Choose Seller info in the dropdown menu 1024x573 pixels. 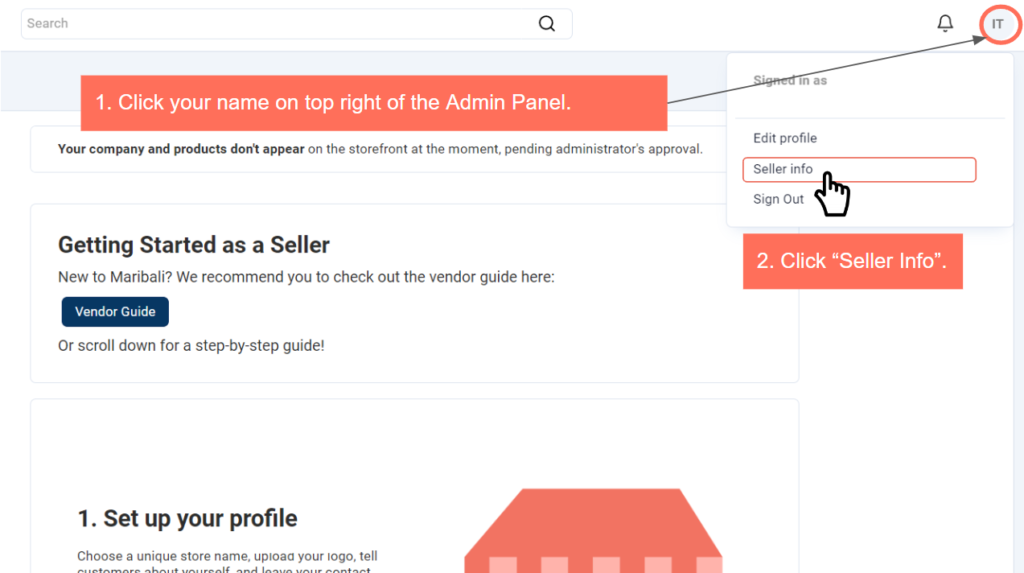tap(783, 169)
